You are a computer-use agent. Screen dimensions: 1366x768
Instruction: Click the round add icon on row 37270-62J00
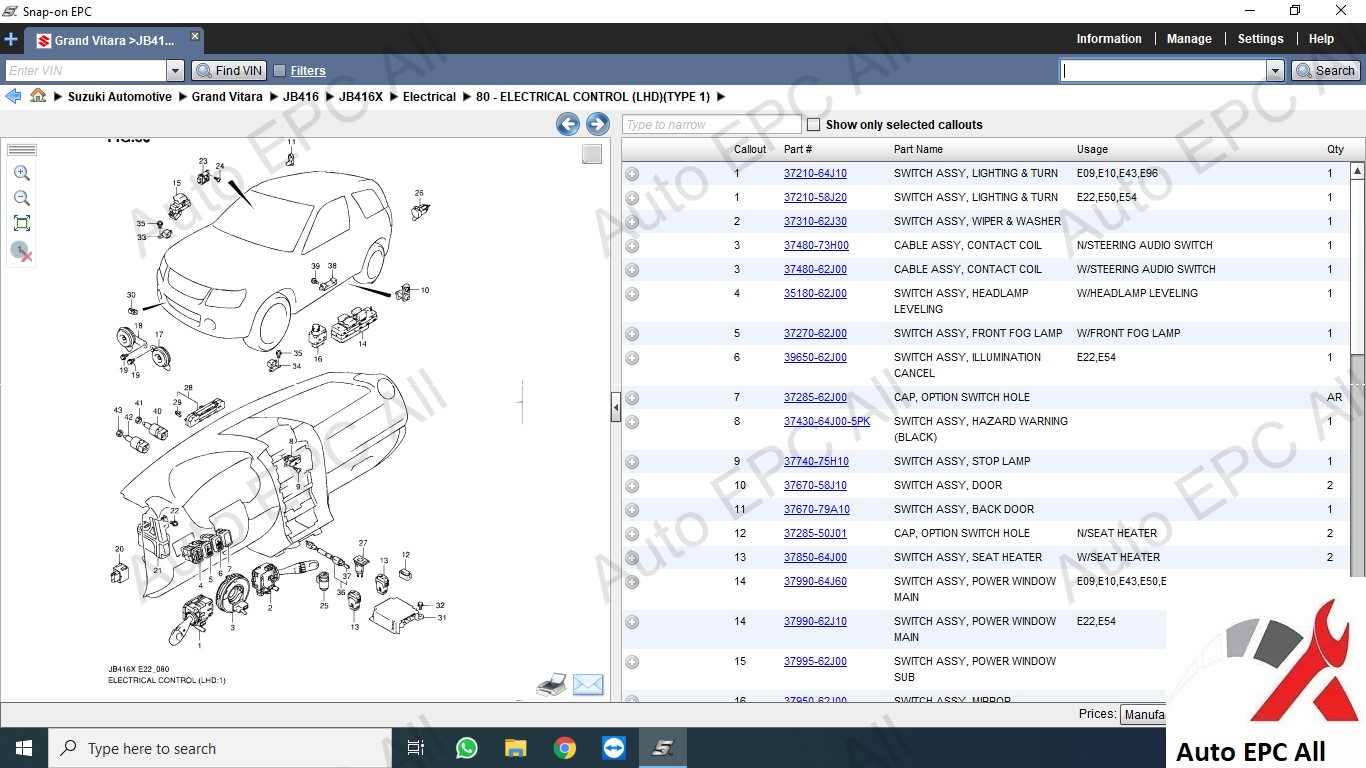632,334
